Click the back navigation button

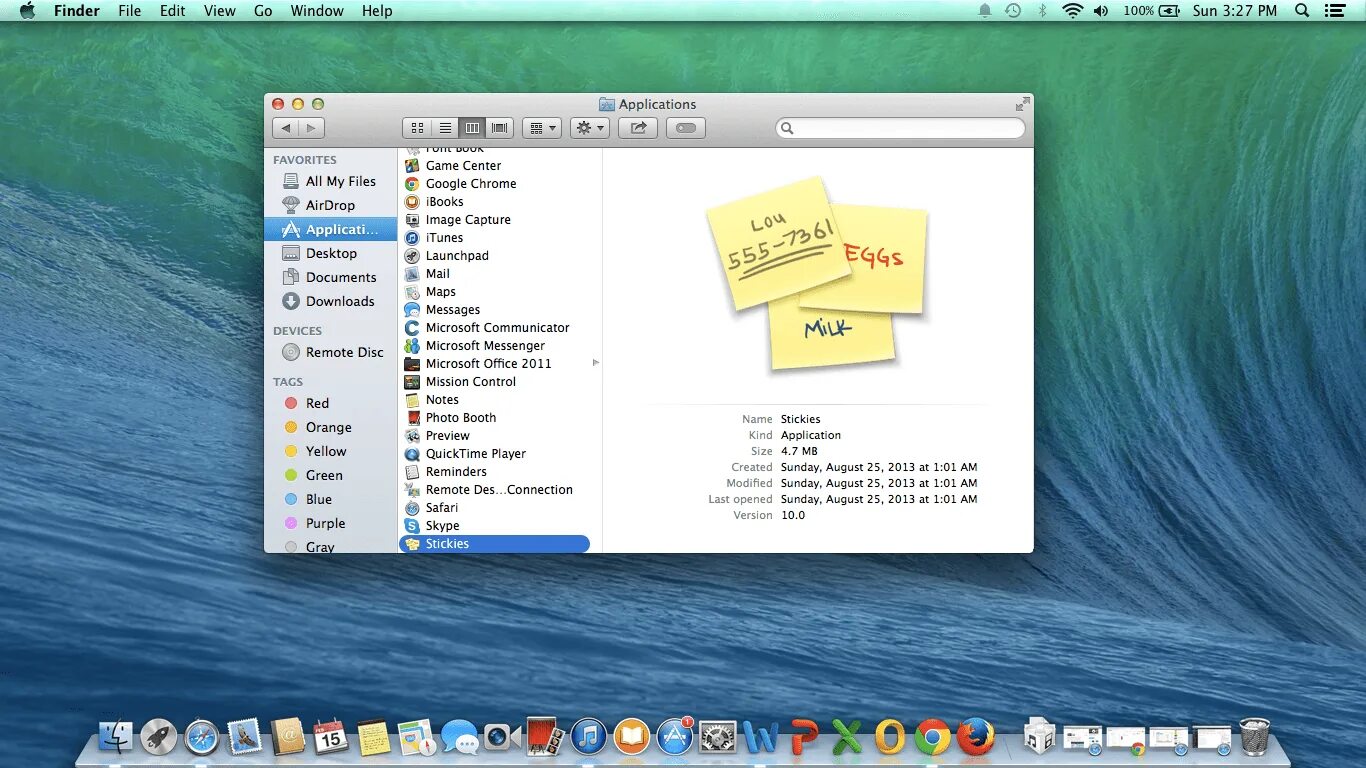[x=286, y=127]
